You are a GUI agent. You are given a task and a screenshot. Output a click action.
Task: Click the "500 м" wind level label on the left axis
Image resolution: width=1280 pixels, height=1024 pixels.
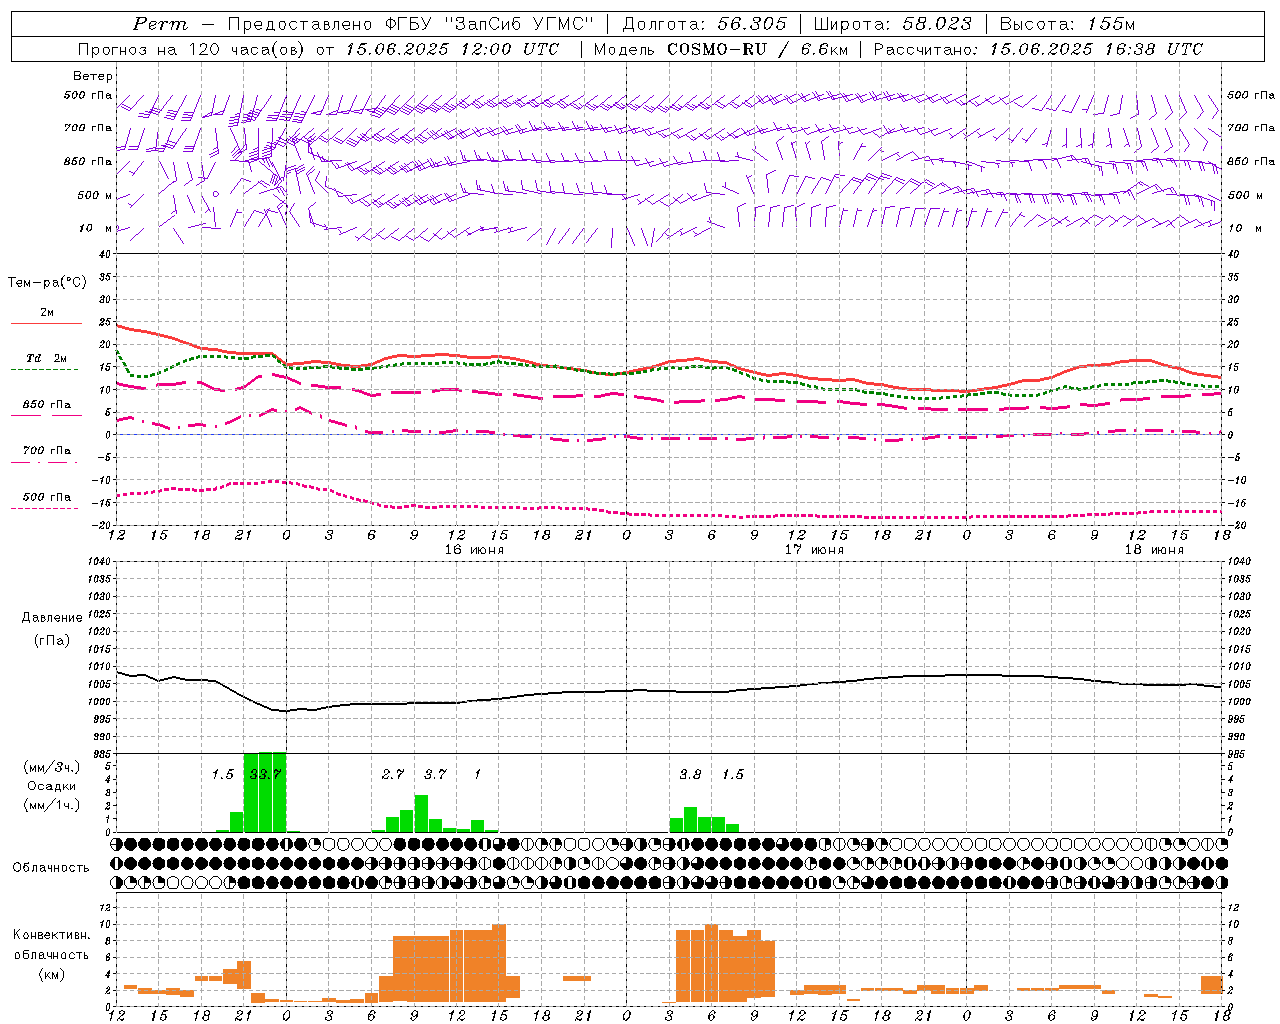[95, 196]
